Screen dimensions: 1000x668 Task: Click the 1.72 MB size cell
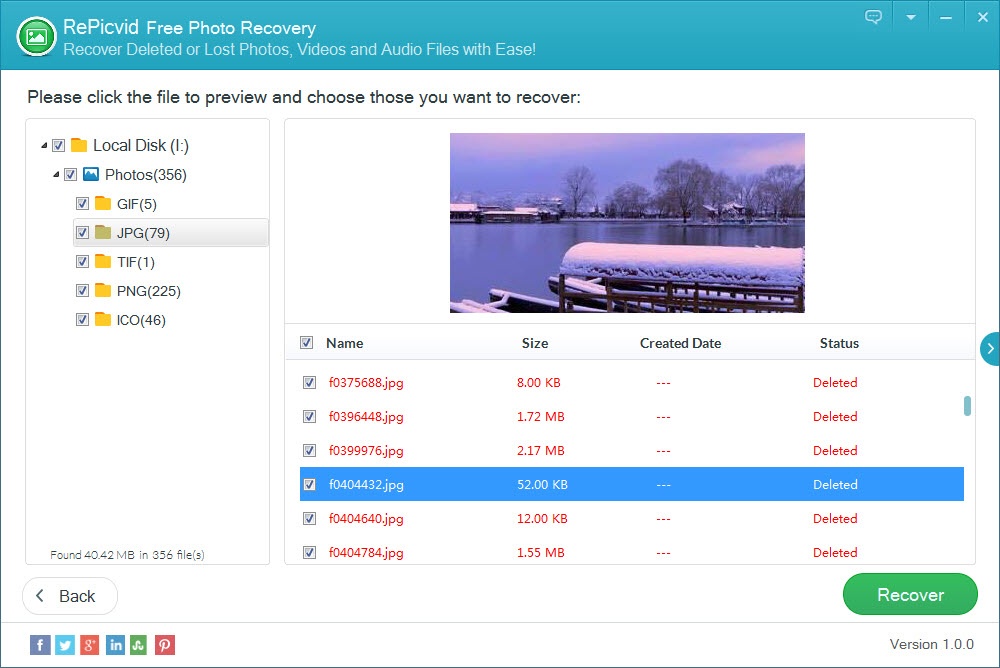click(x=541, y=417)
